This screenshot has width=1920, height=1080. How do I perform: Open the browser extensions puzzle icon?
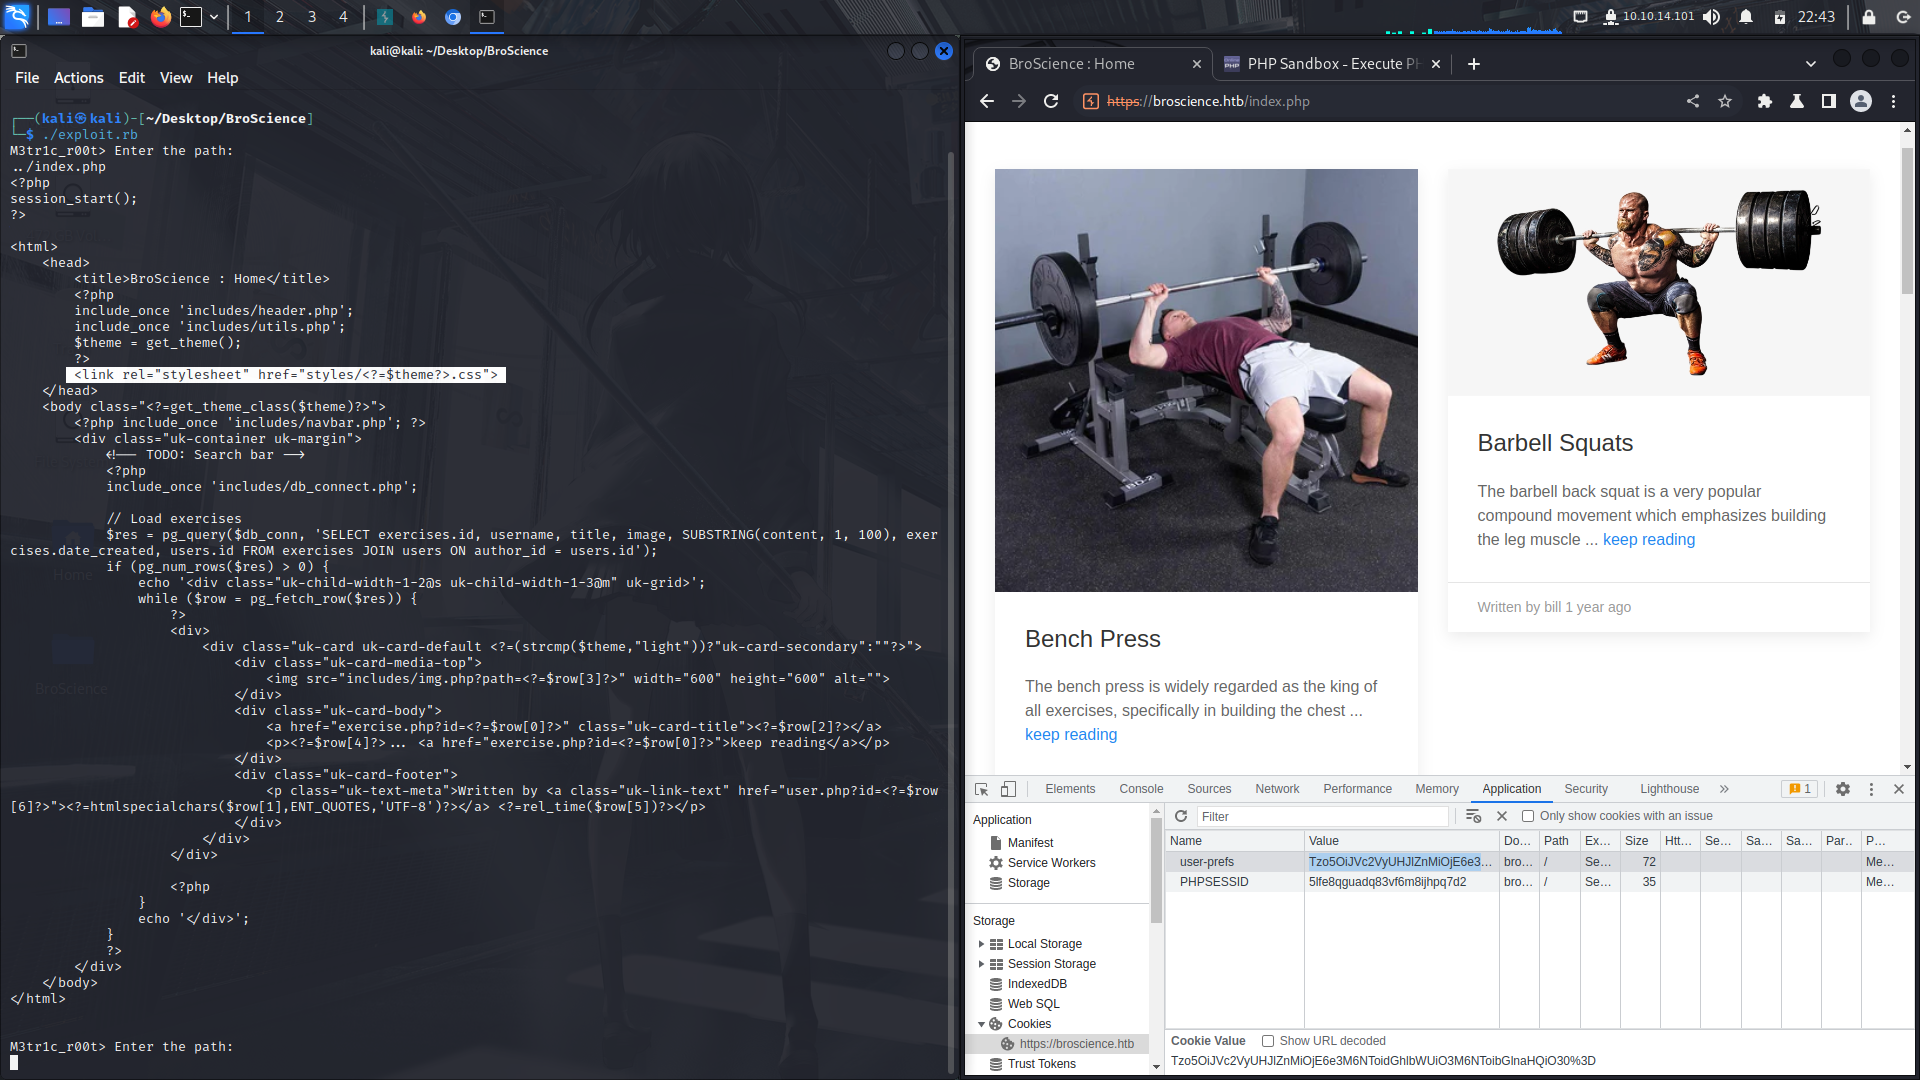[x=1765, y=101]
